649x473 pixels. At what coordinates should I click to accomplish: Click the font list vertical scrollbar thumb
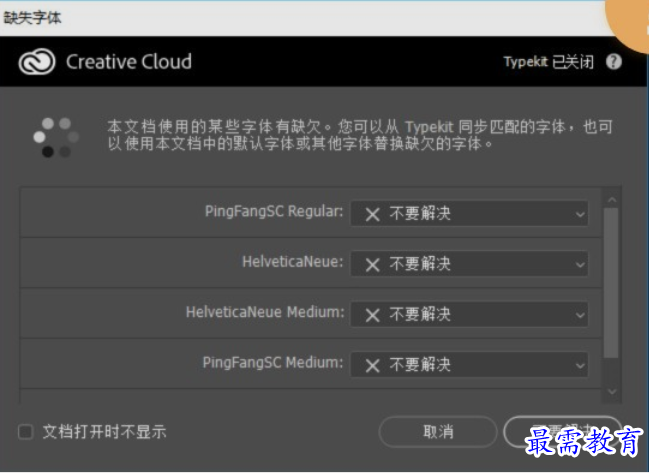tap(611, 283)
